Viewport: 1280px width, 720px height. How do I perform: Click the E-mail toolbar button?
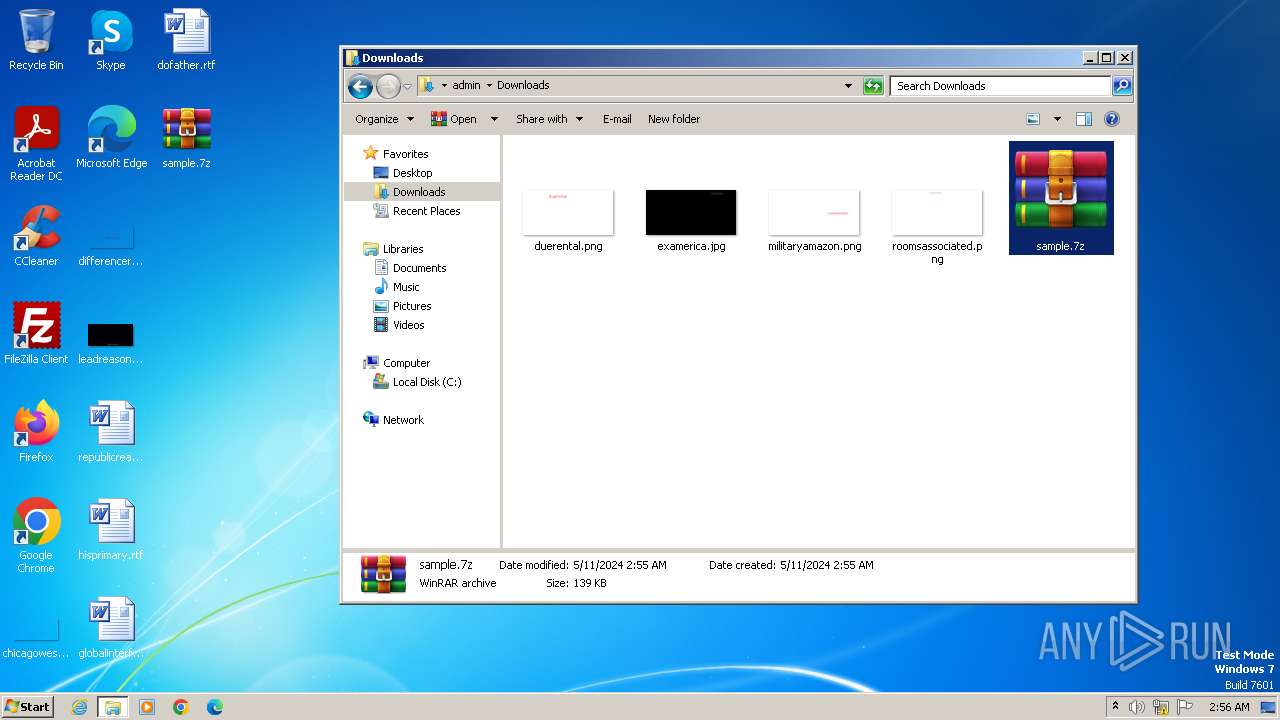click(x=617, y=119)
